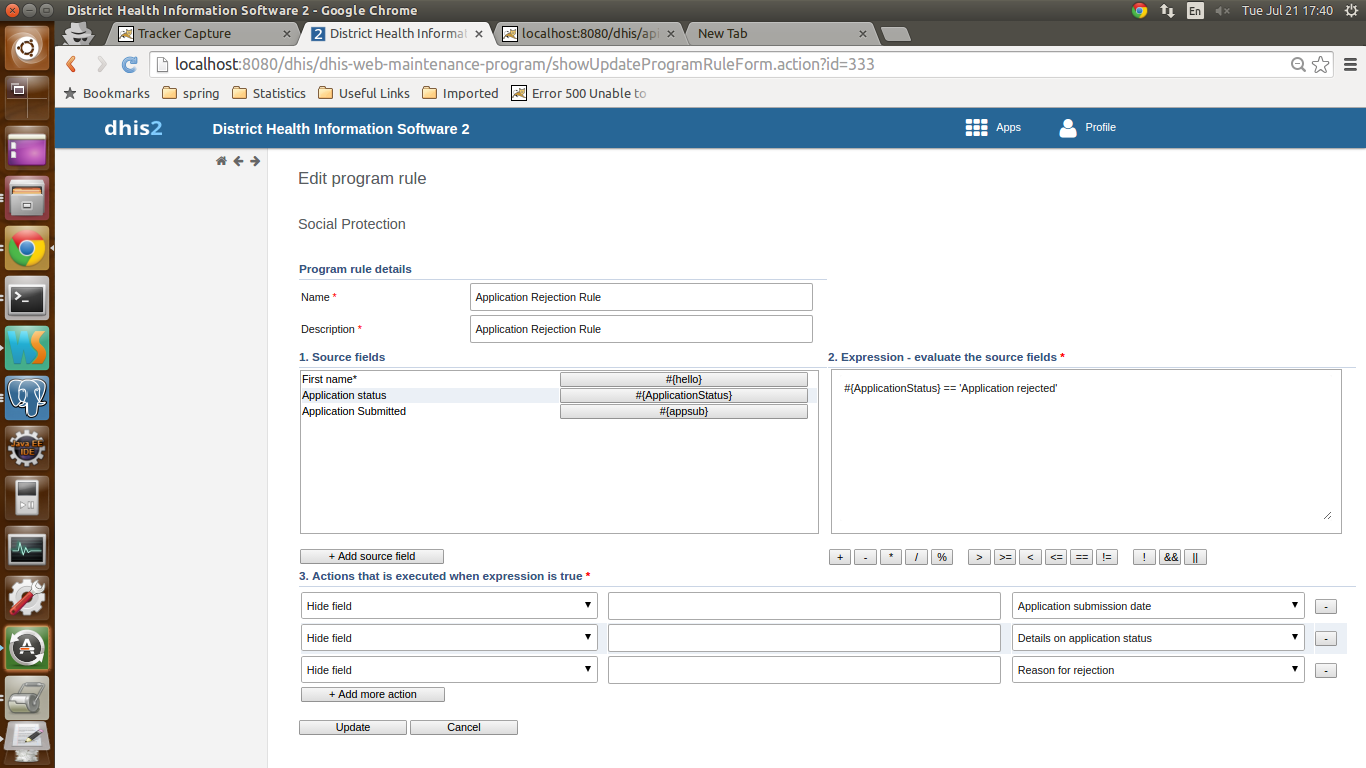This screenshot has width=1366, height=768.
Task: Open the Error 500 bookmark
Action: (x=578, y=93)
